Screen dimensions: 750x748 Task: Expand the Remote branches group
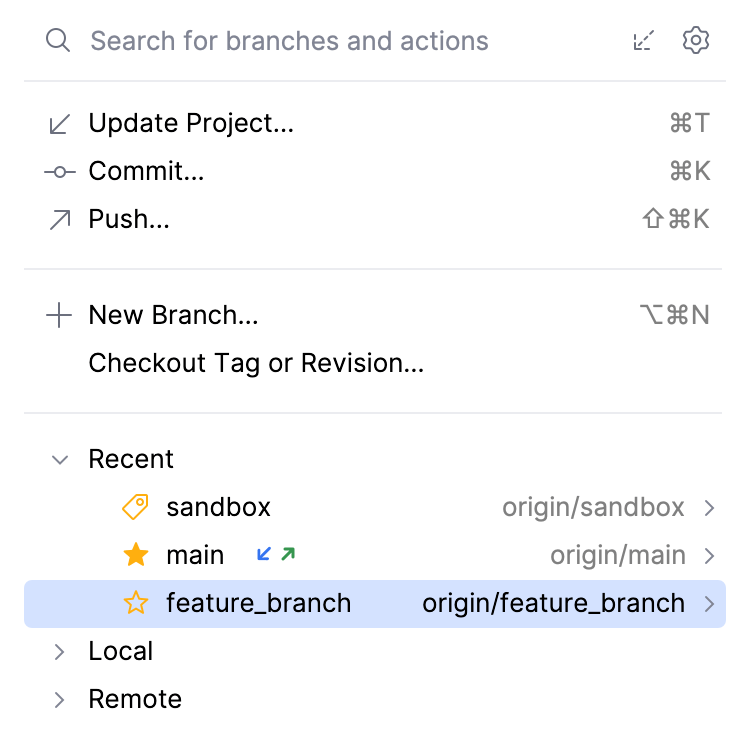coord(60,700)
